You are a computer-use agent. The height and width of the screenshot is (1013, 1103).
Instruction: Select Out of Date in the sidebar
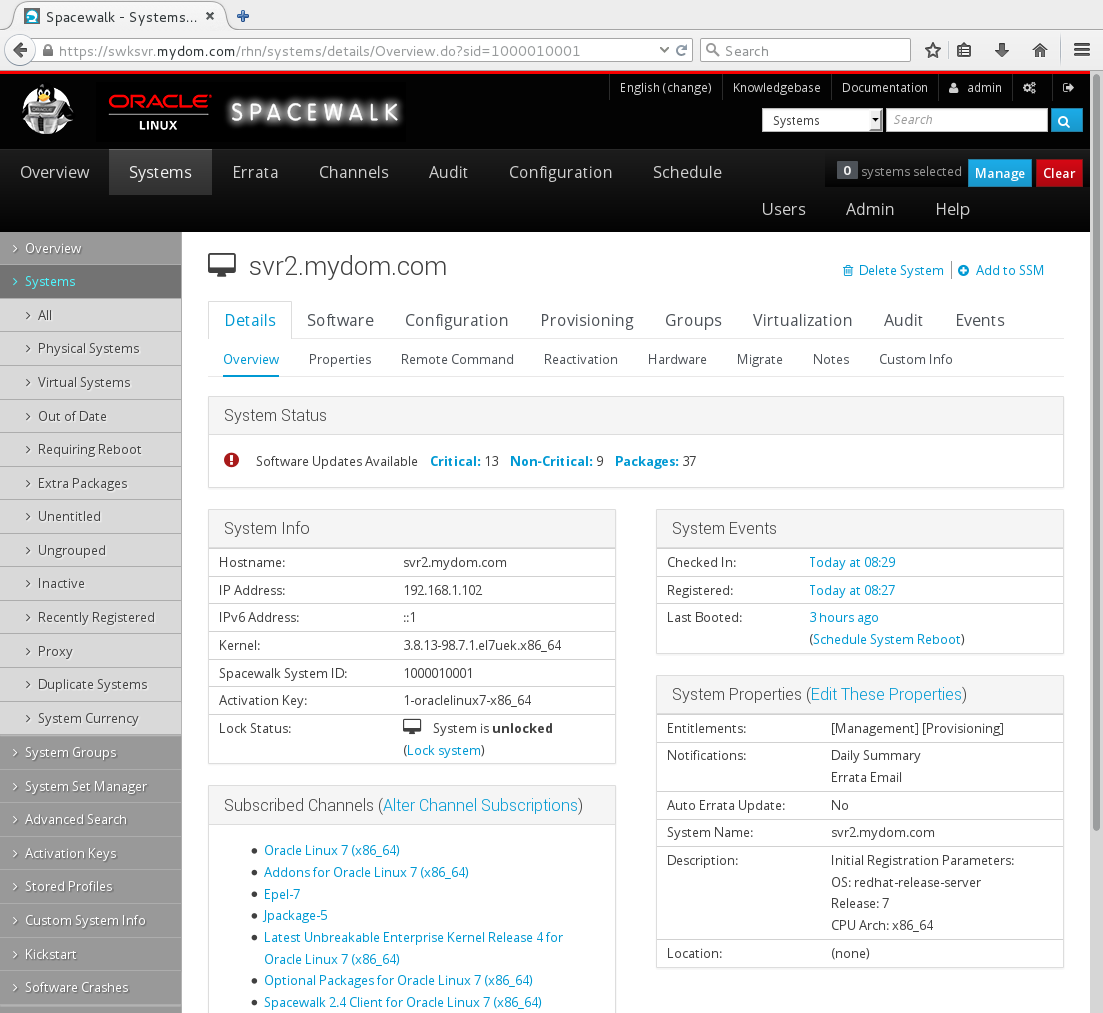[91, 416]
